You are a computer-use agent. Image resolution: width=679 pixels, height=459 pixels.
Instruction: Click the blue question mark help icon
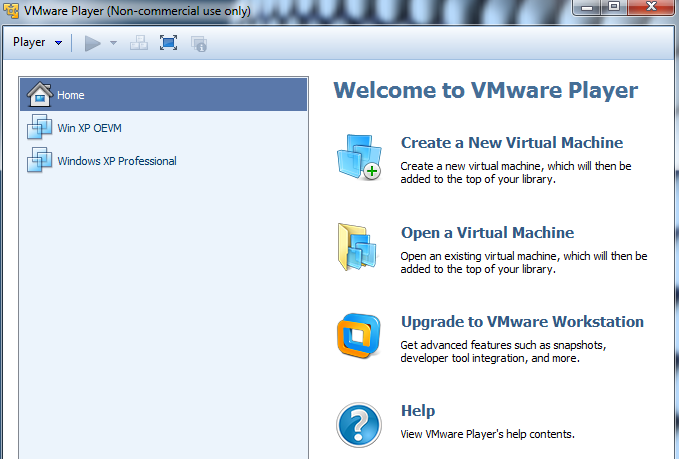(x=359, y=425)
